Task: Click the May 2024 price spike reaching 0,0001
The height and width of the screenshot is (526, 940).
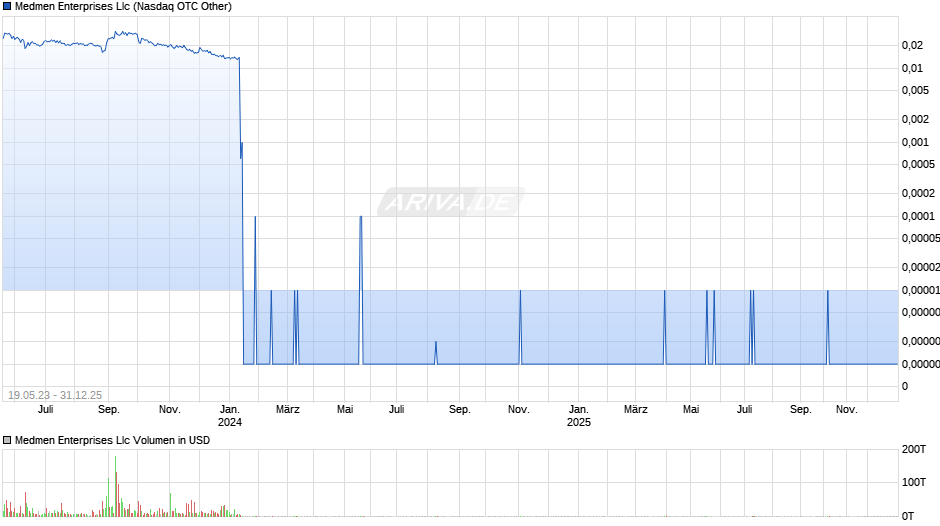Action: point(361,290)
